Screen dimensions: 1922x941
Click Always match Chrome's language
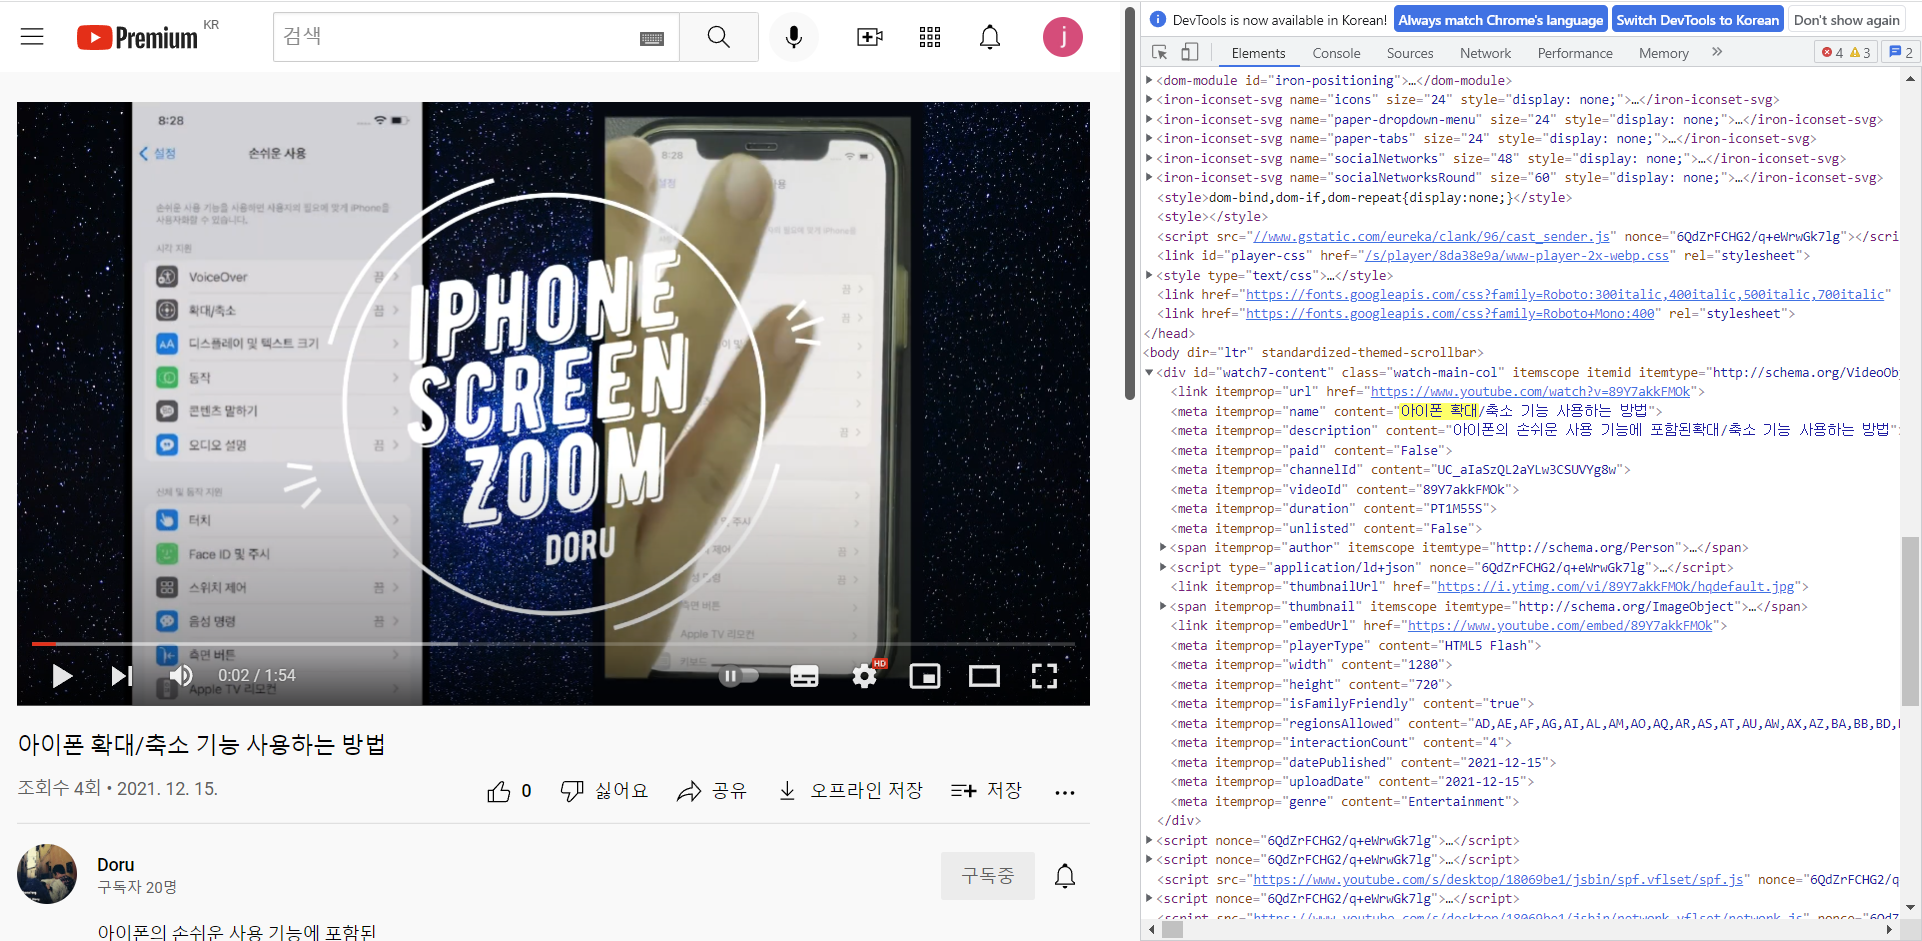(x=1500, y=20)
